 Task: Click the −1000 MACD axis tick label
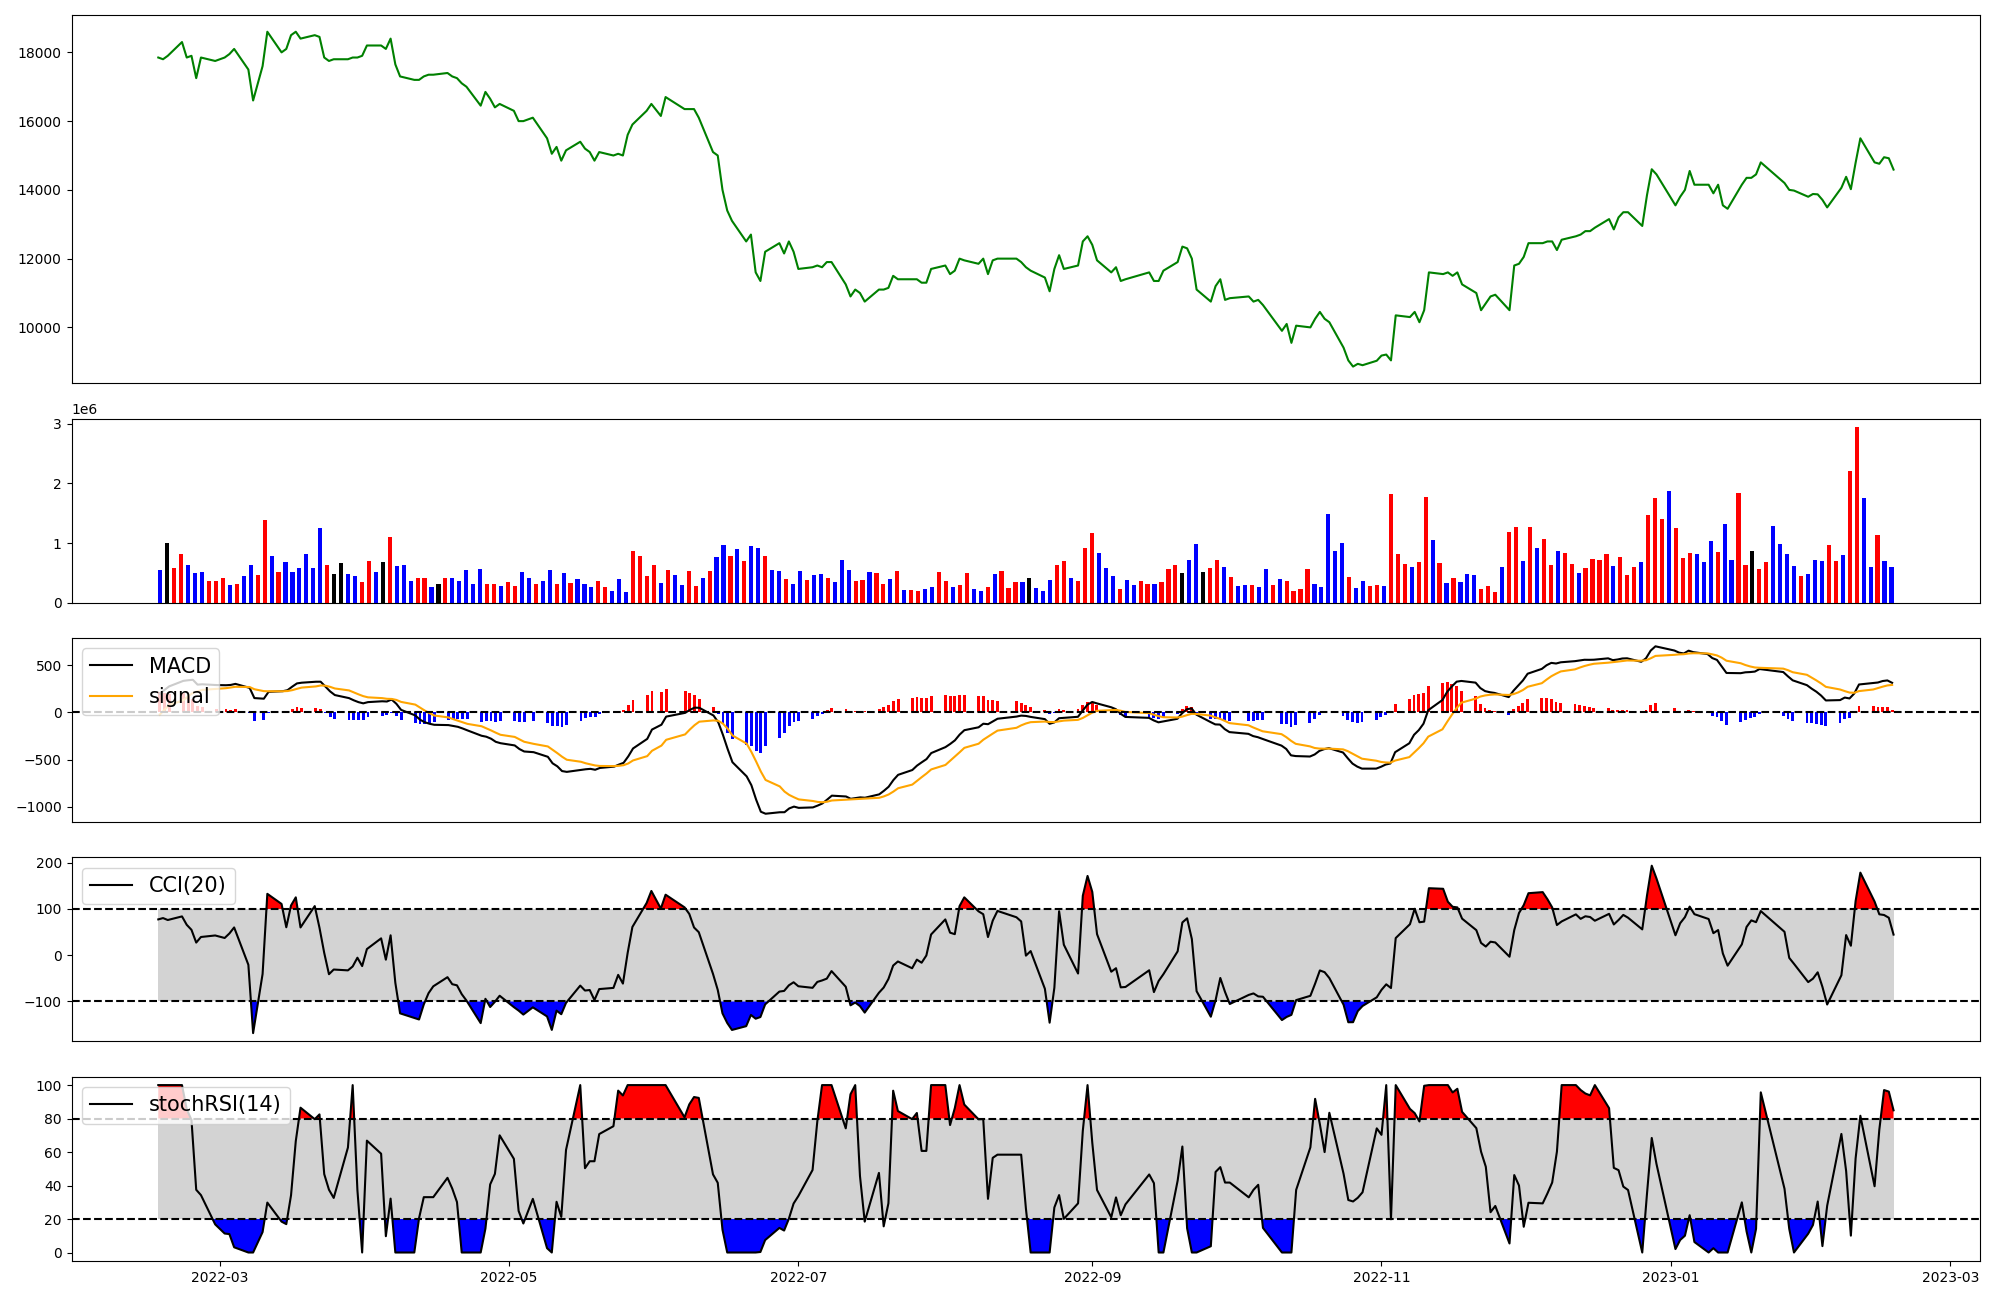click(39, 808)
